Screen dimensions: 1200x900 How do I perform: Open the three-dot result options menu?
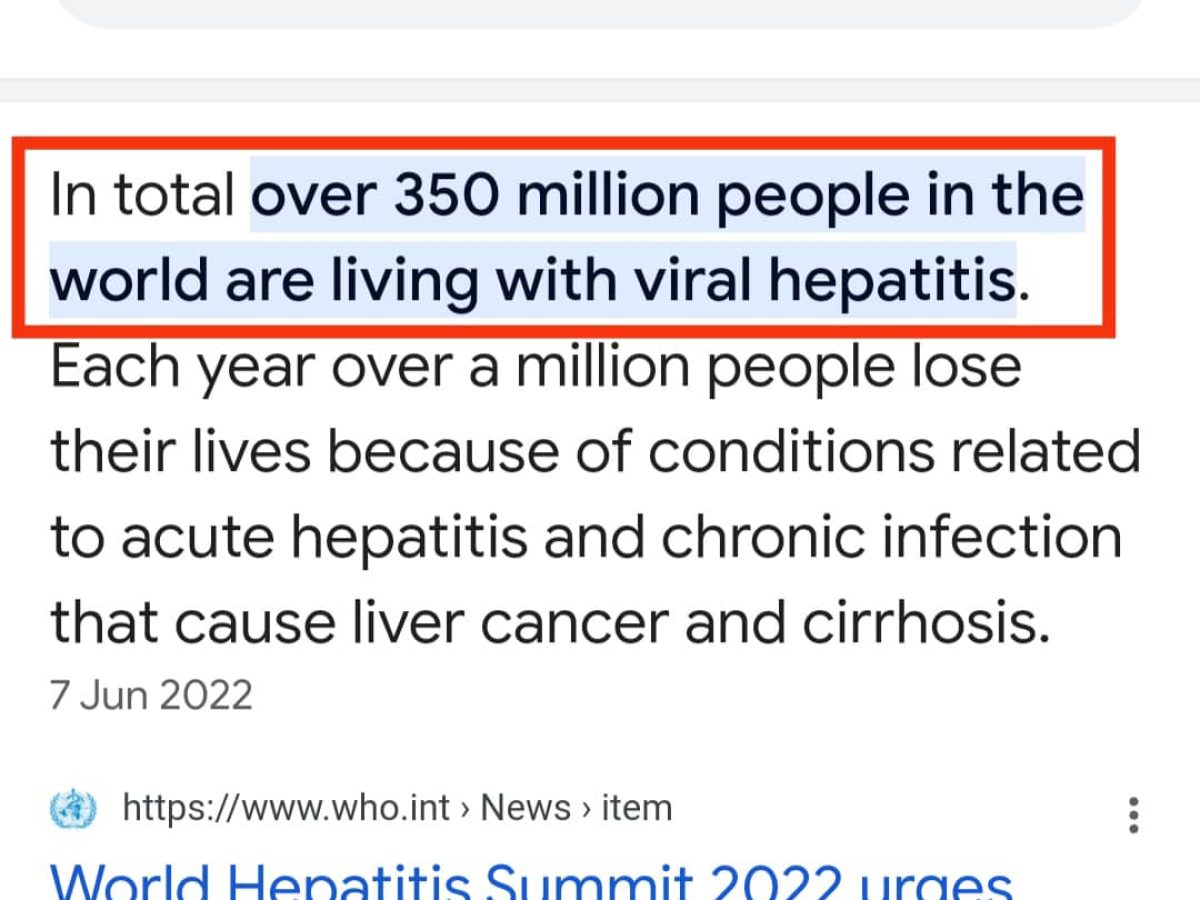(1133, 815)
